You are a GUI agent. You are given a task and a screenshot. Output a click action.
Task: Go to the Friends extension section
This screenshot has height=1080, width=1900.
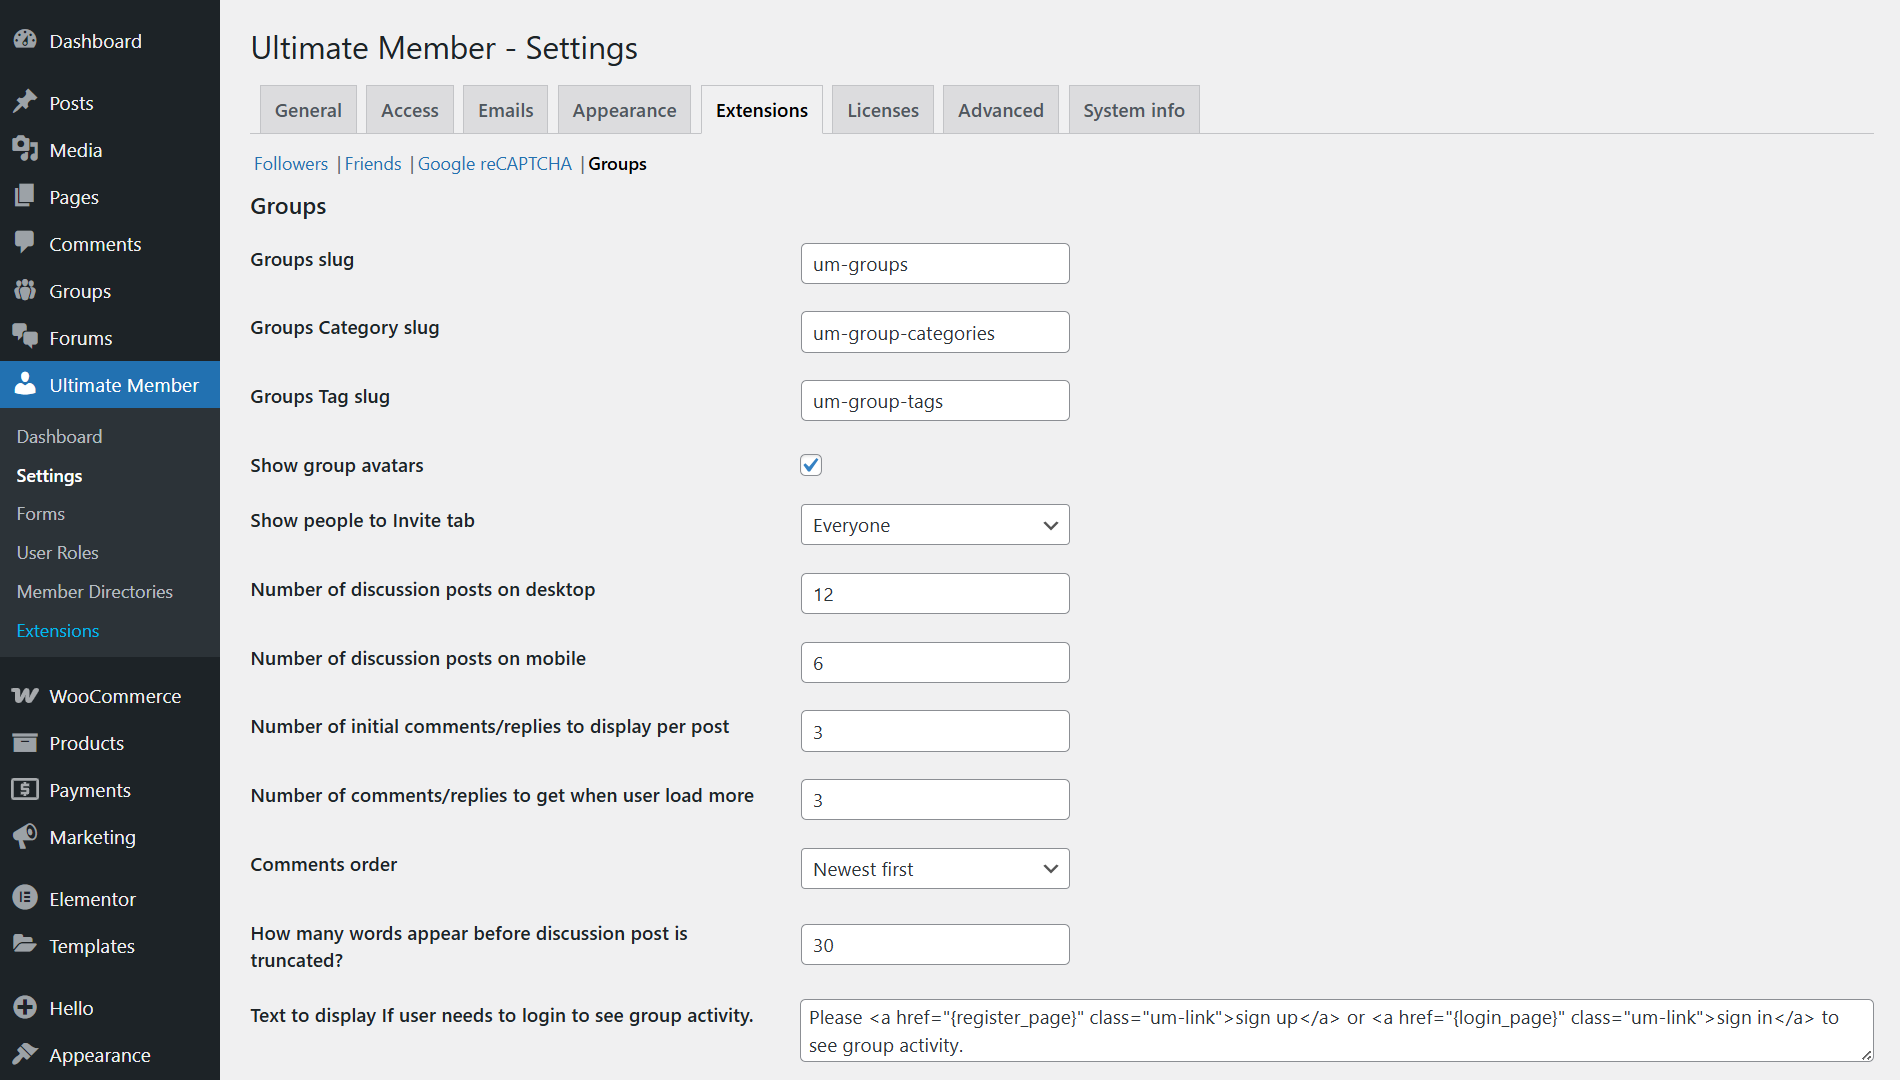pyautogui.click(x=373, y=164)
